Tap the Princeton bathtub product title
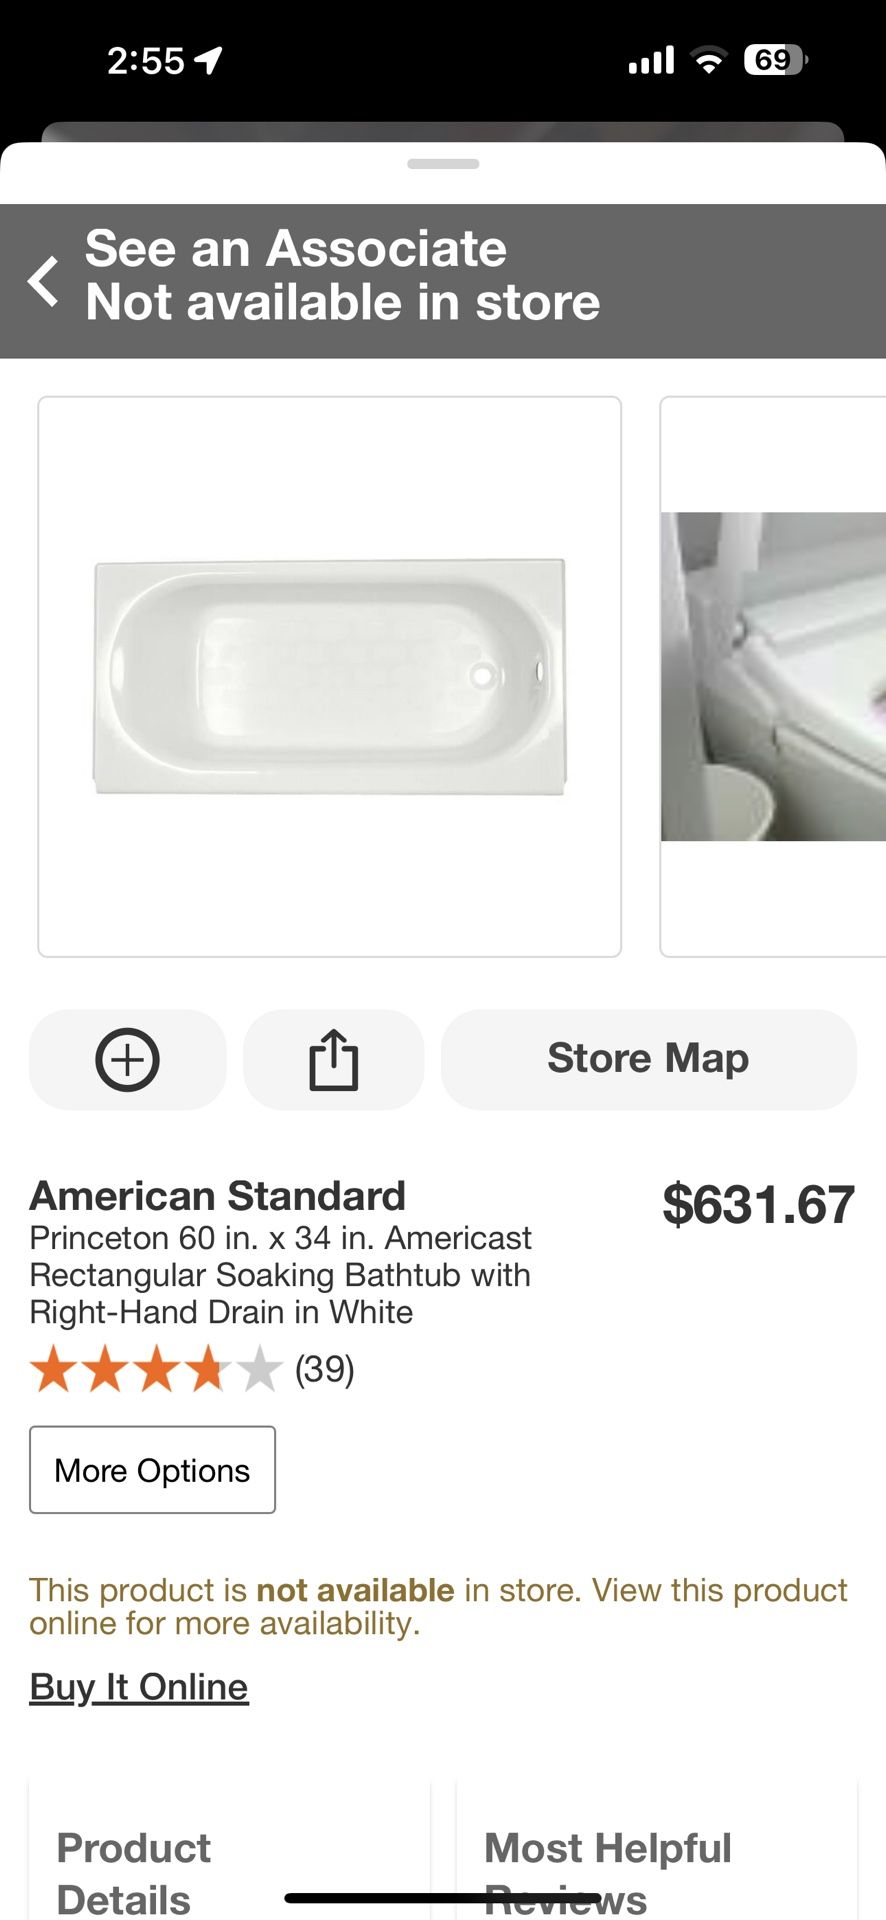 [x=280, y=1275]
